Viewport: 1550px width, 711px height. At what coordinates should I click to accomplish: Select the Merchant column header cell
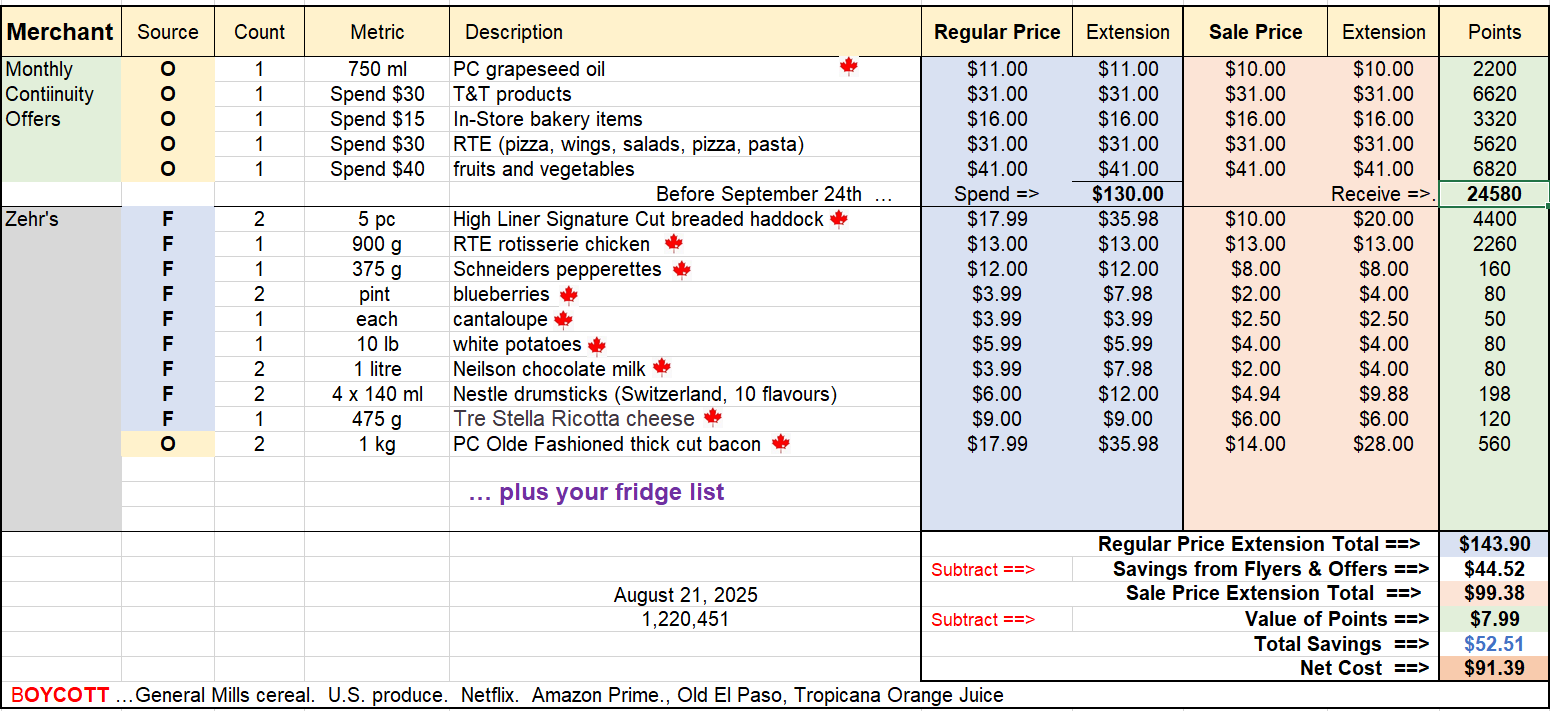[60, 32]
